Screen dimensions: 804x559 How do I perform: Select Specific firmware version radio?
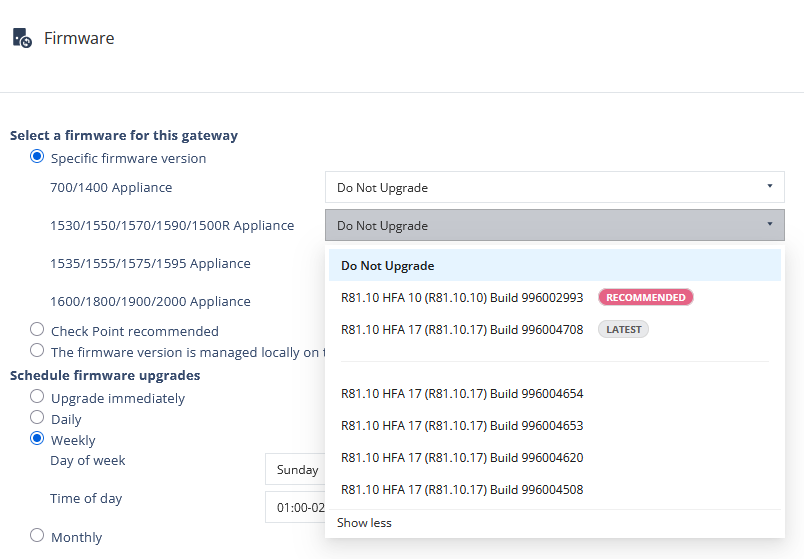point(37,156)
